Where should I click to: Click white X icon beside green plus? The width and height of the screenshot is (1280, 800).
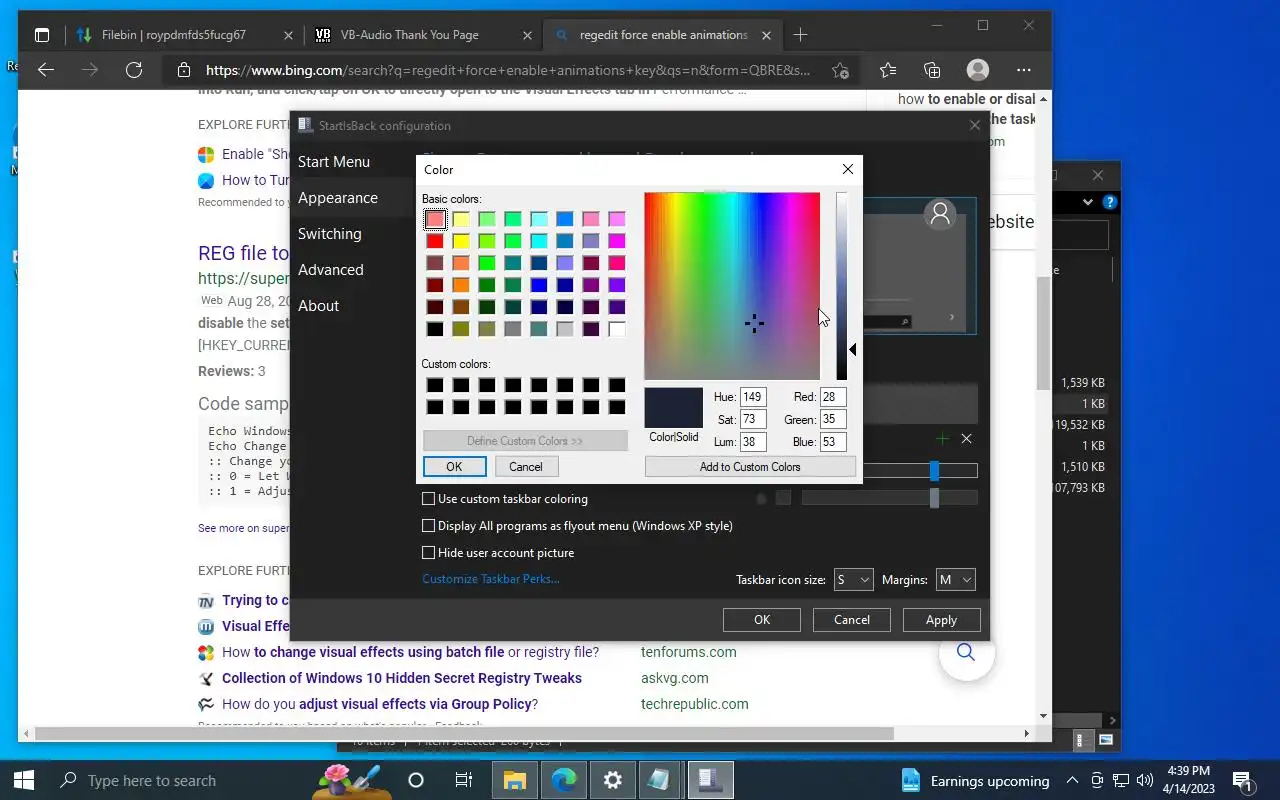(966, 439)
